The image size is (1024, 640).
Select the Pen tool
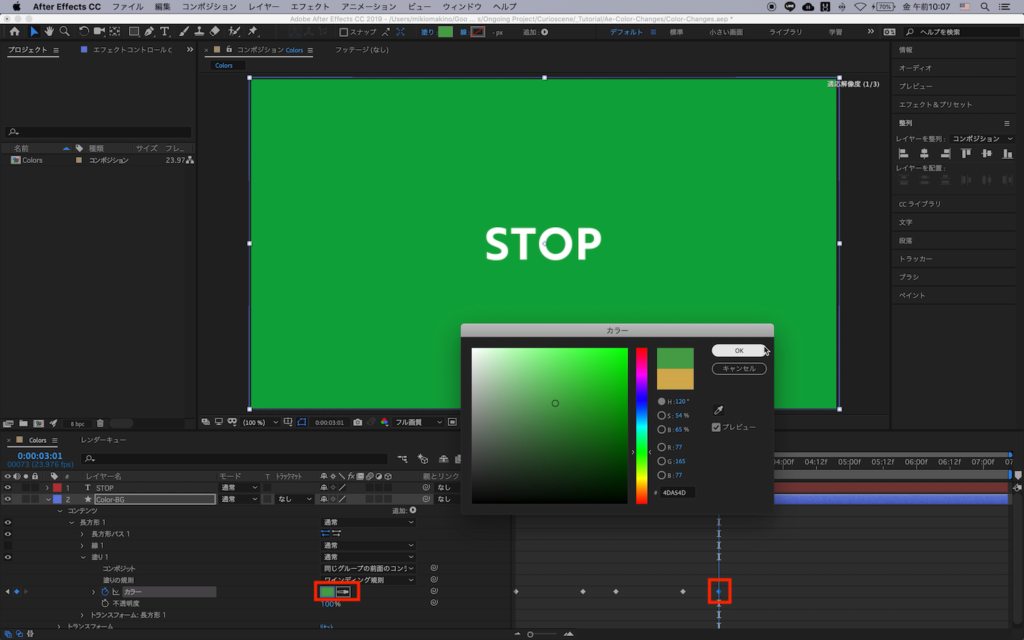[150, 32]
